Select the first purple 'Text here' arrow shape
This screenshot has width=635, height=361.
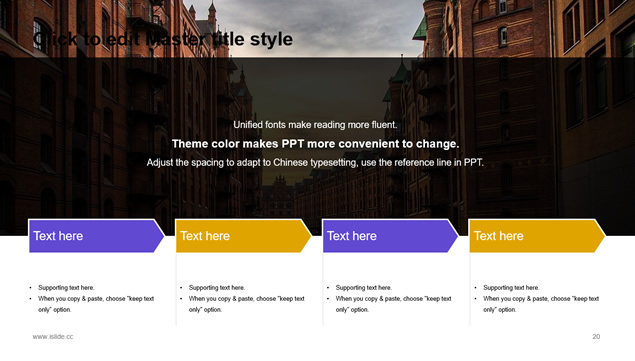pos(96,236)
